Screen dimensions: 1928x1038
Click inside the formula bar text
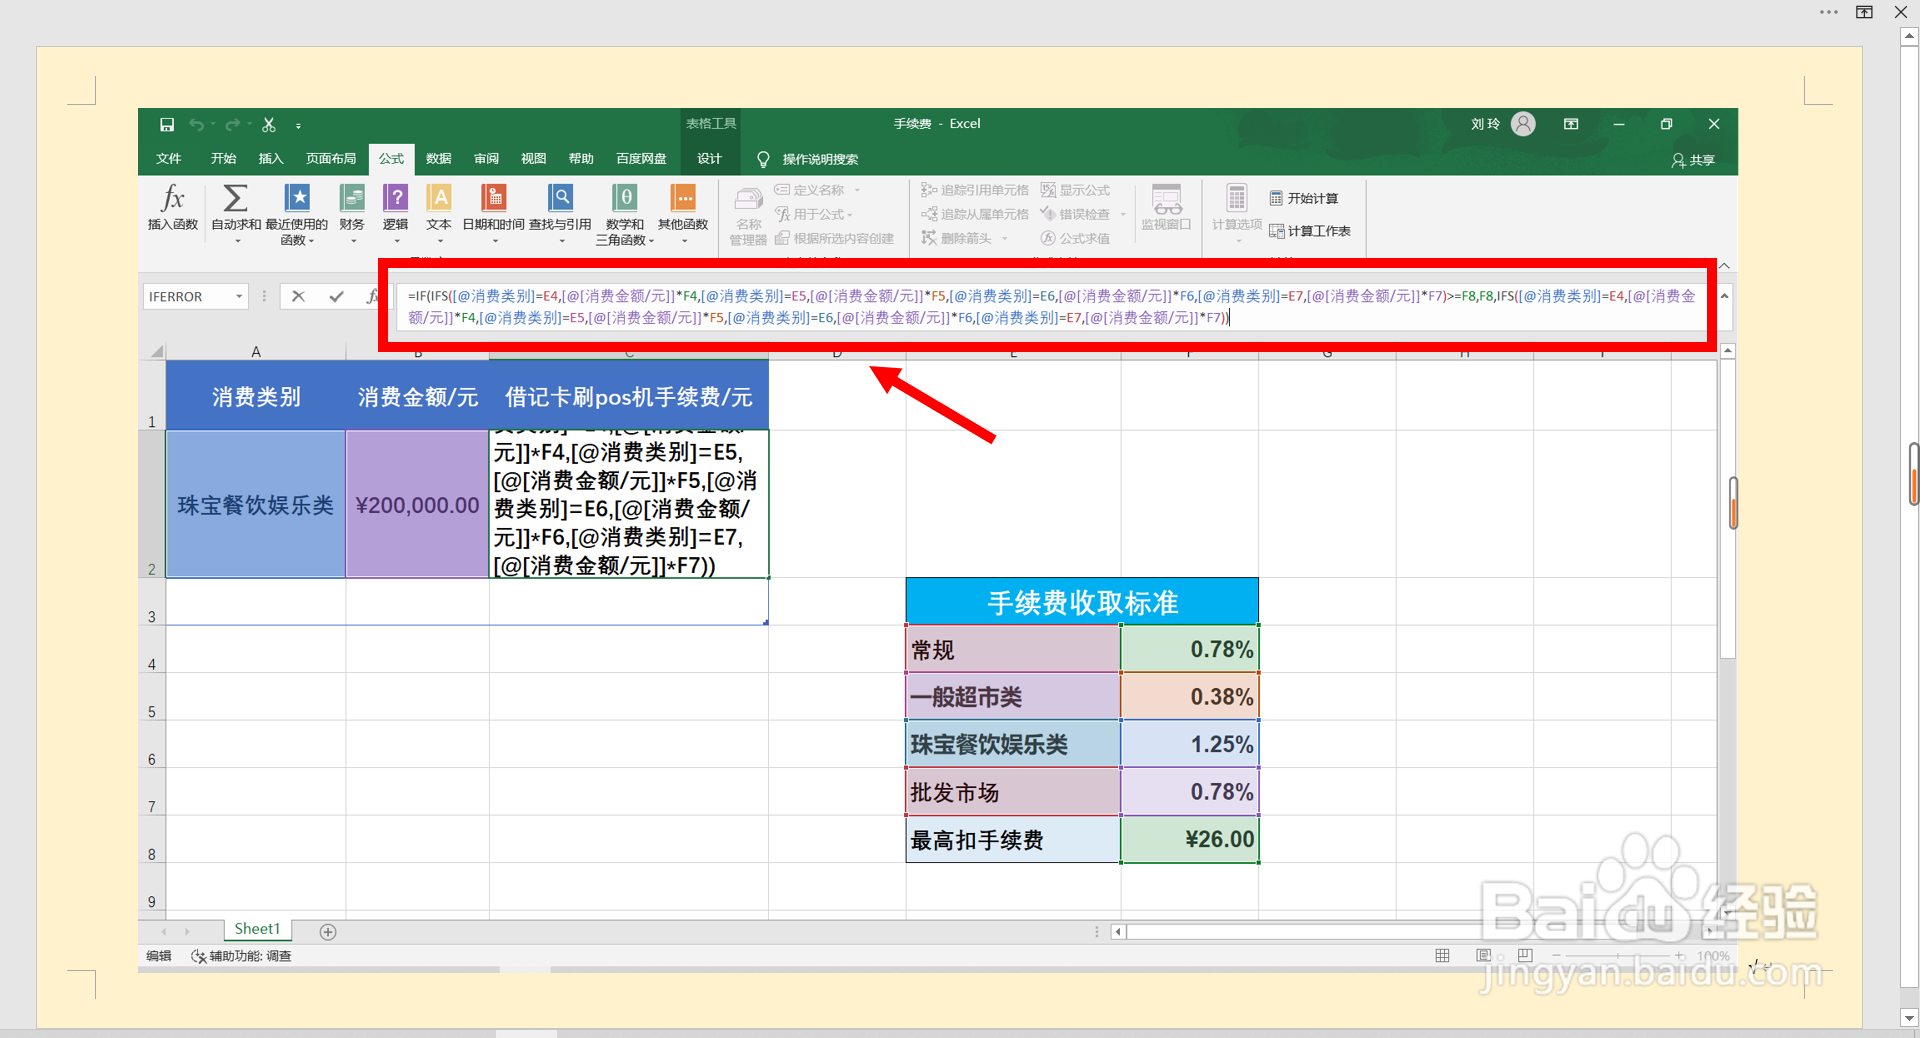coord(1052,306)
